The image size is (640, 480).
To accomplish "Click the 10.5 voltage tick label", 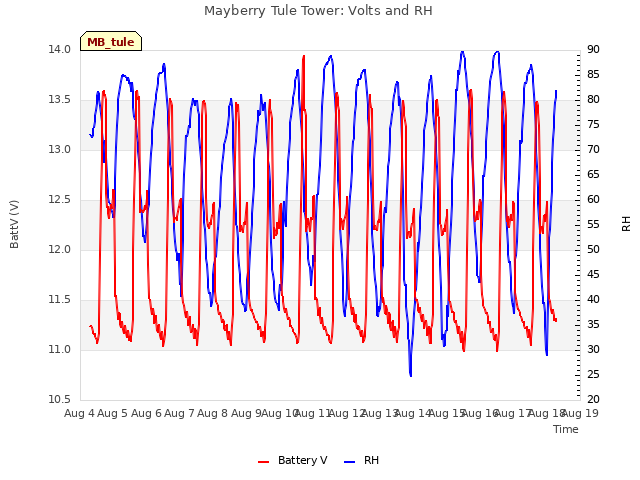I will click(x=59, y=400).
